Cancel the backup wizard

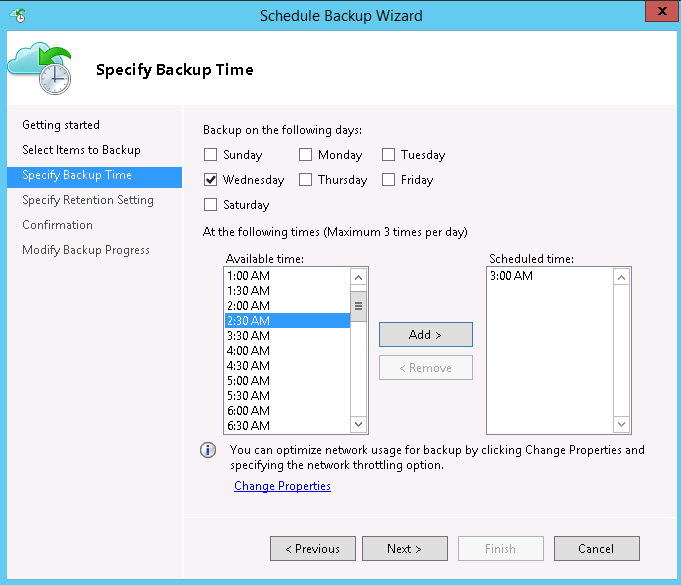pos(597,549)
